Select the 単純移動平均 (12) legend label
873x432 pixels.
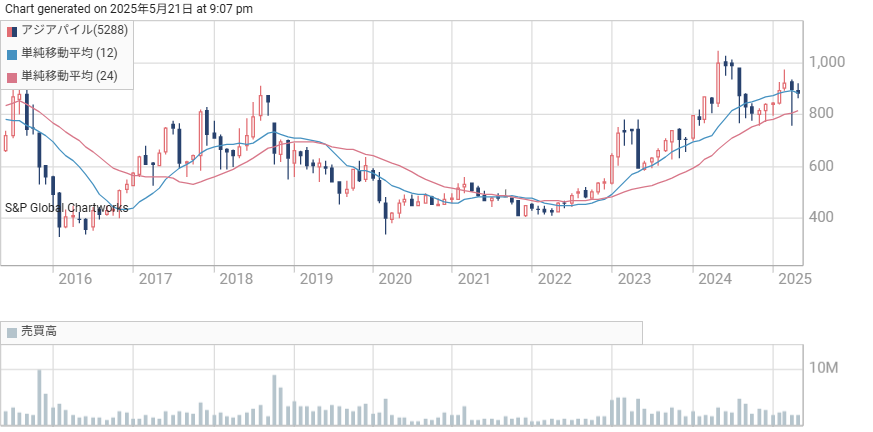click(x=70, y=53)
